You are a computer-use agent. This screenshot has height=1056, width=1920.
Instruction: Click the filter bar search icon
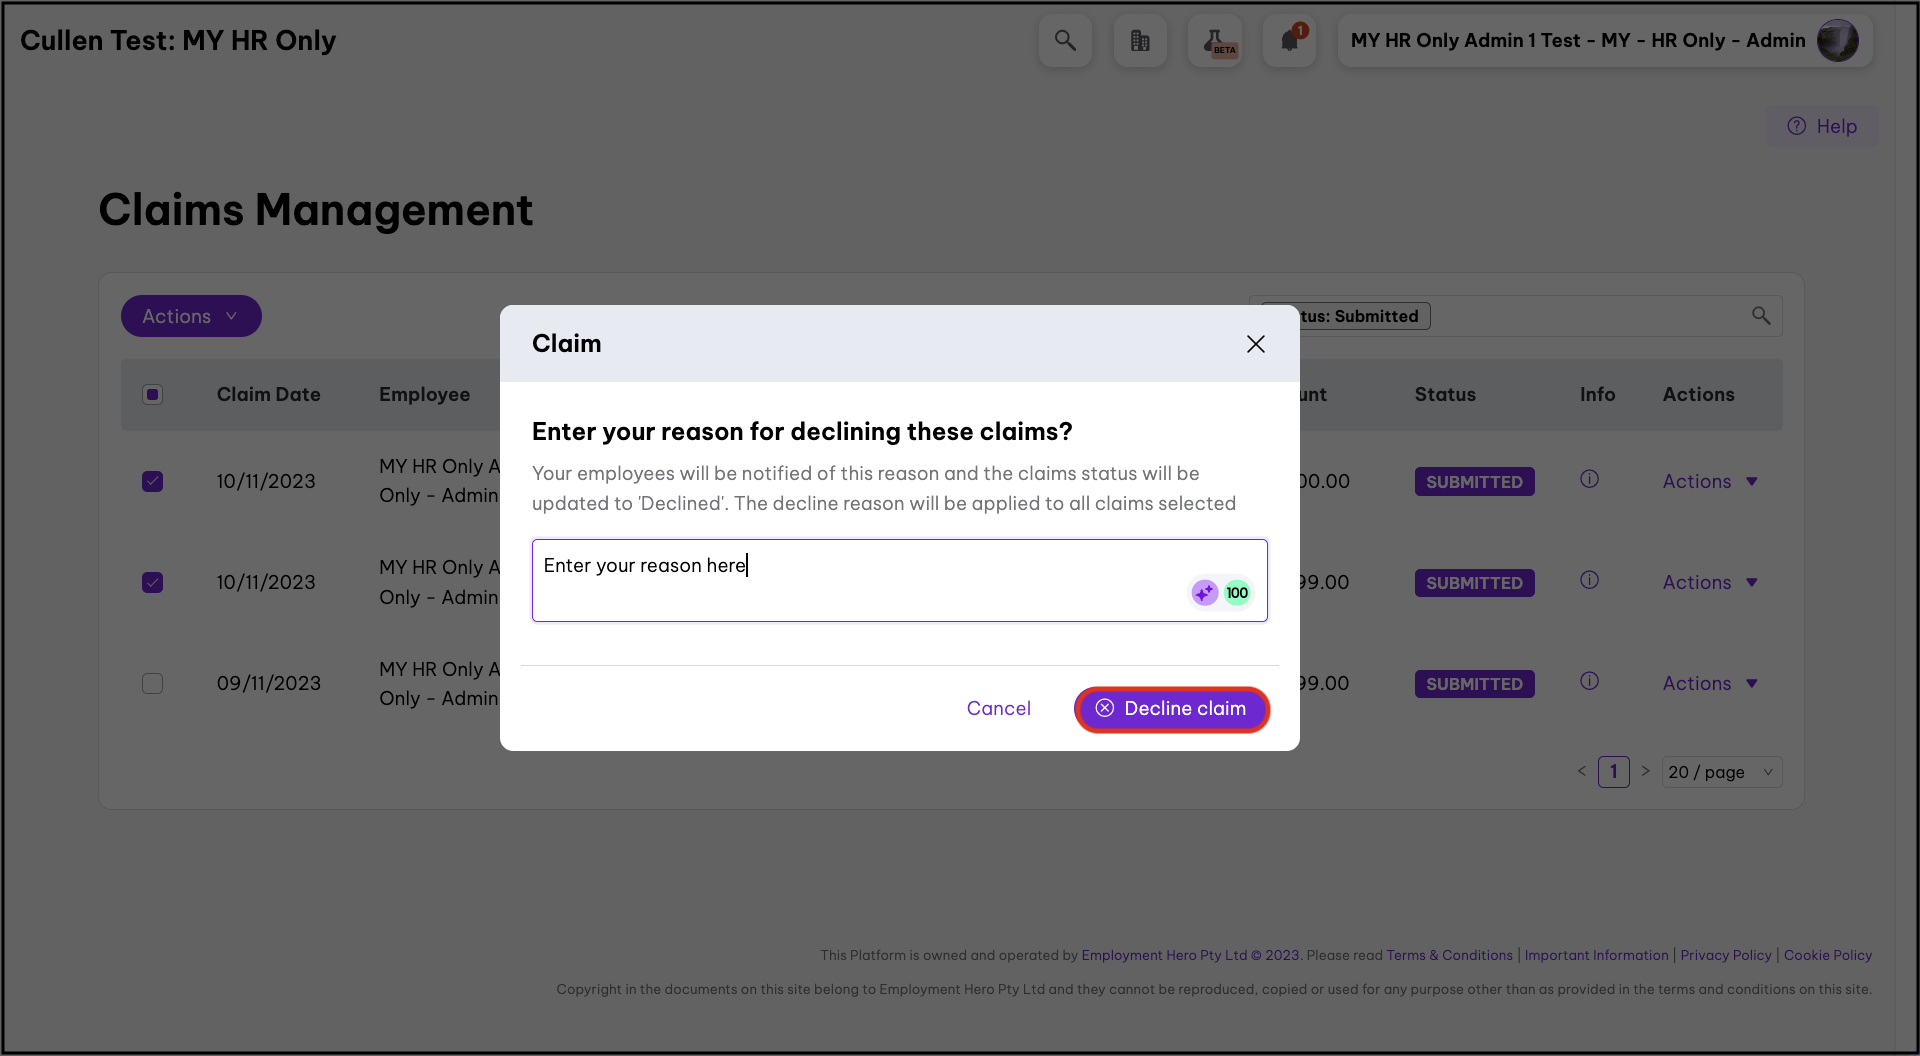[x=1761, y=316]
